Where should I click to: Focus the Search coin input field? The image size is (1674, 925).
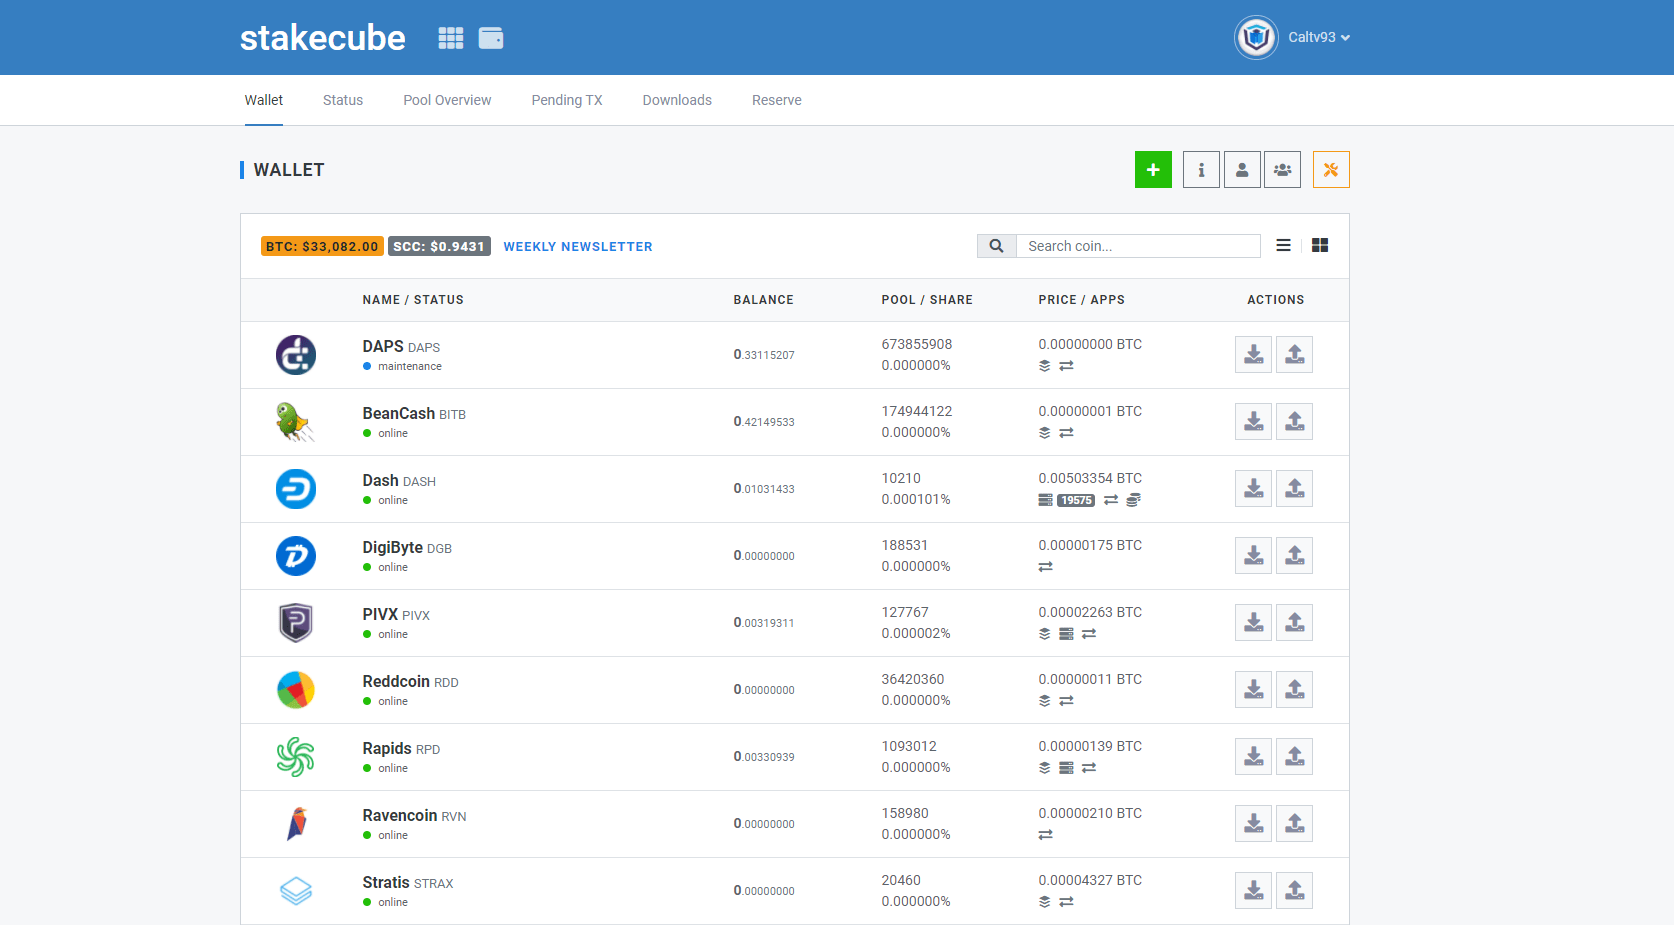1138,246
